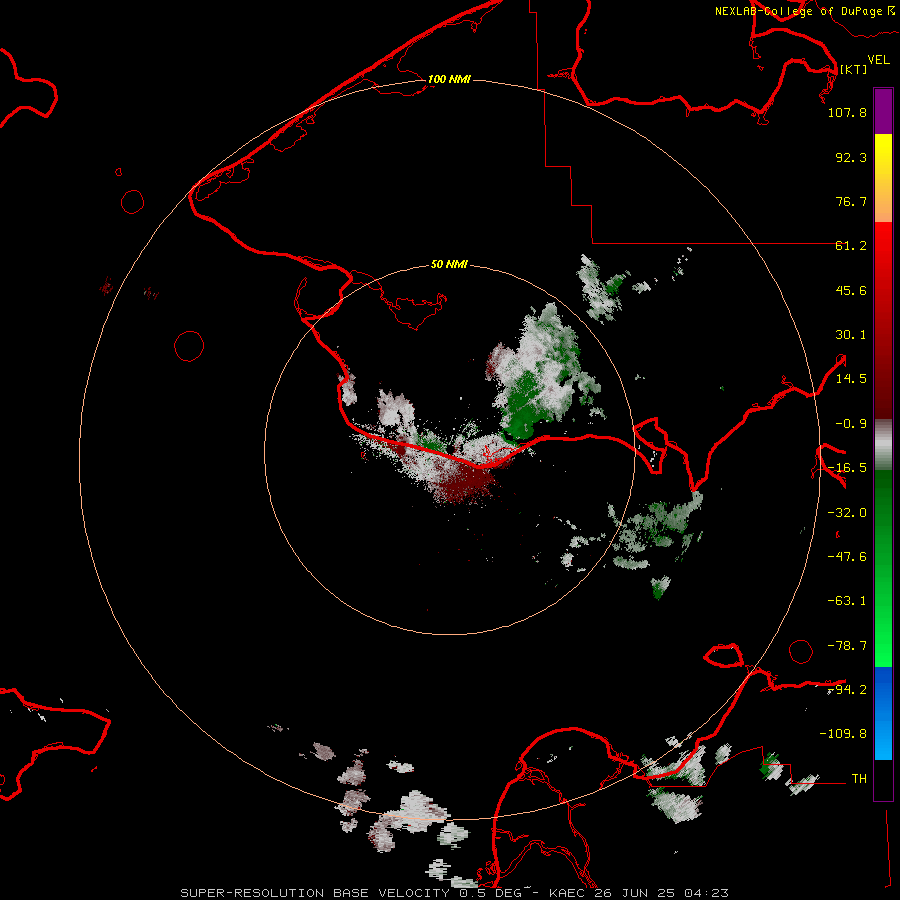Click the 76.7 velocity scale value
Viewport: 900px width, 900px height.
(851, 201)
